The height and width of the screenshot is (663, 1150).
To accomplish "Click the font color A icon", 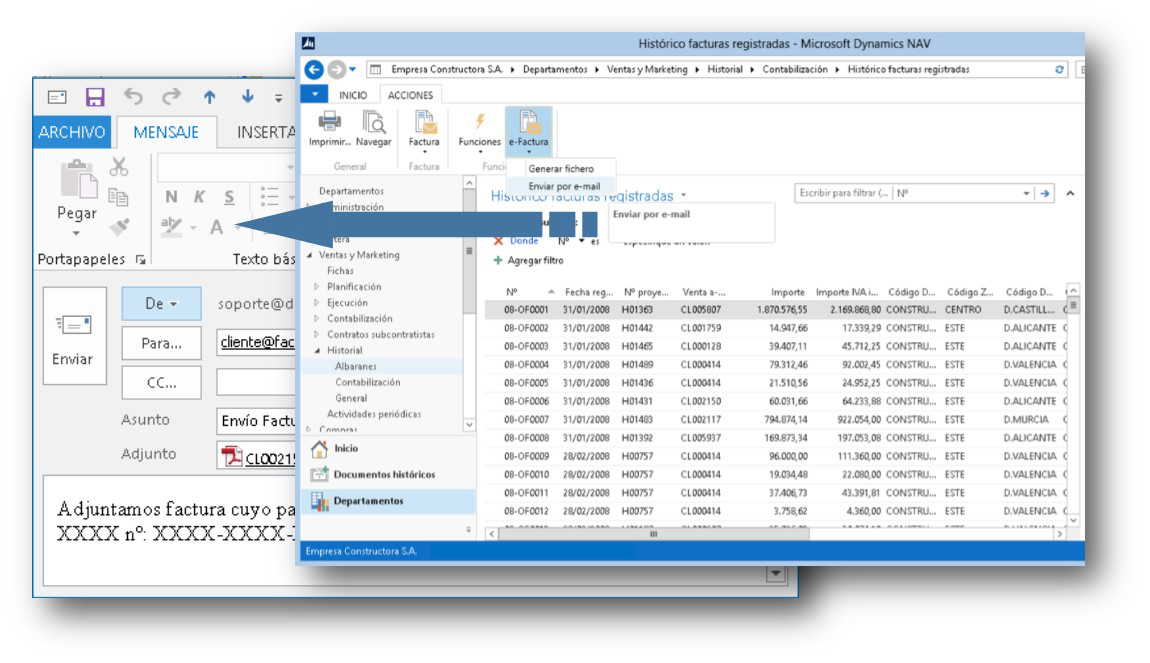I will pos(216,227).
